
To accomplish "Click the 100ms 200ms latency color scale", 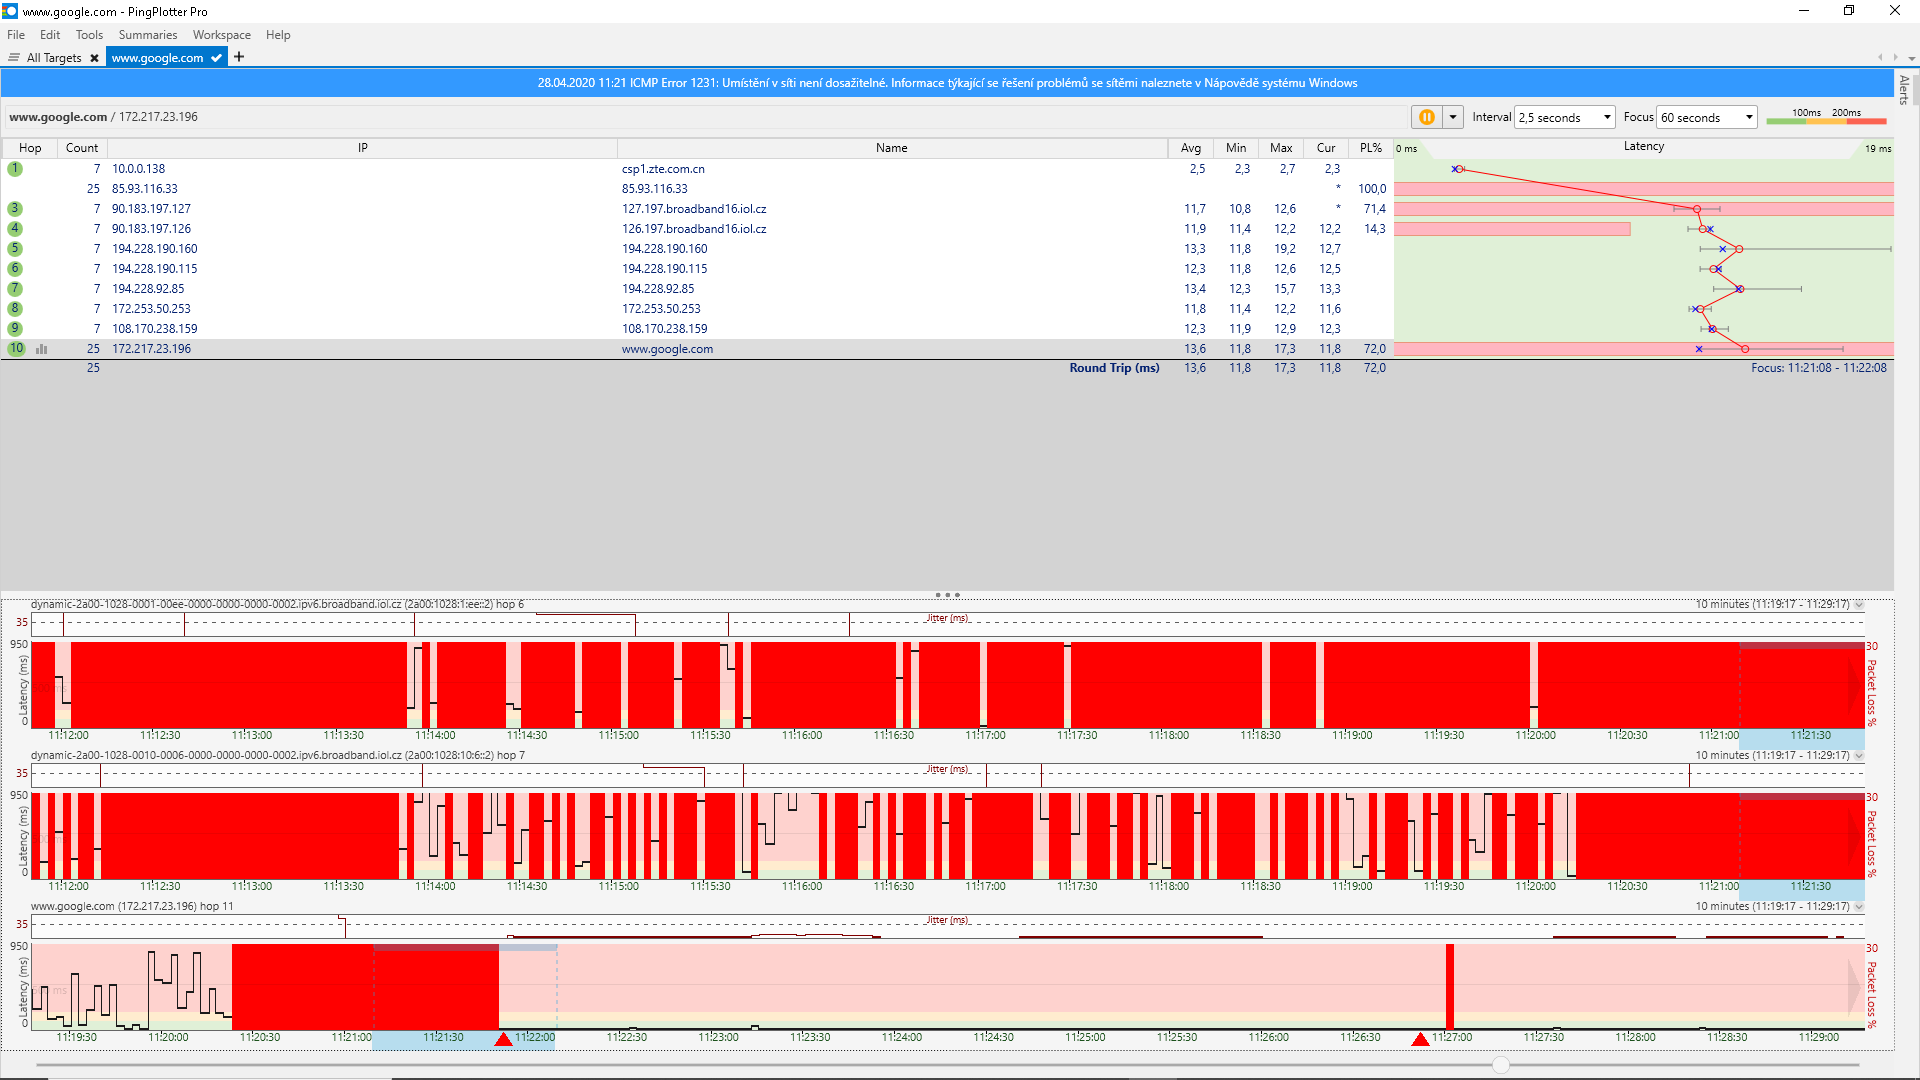I will coord(1826,117).
